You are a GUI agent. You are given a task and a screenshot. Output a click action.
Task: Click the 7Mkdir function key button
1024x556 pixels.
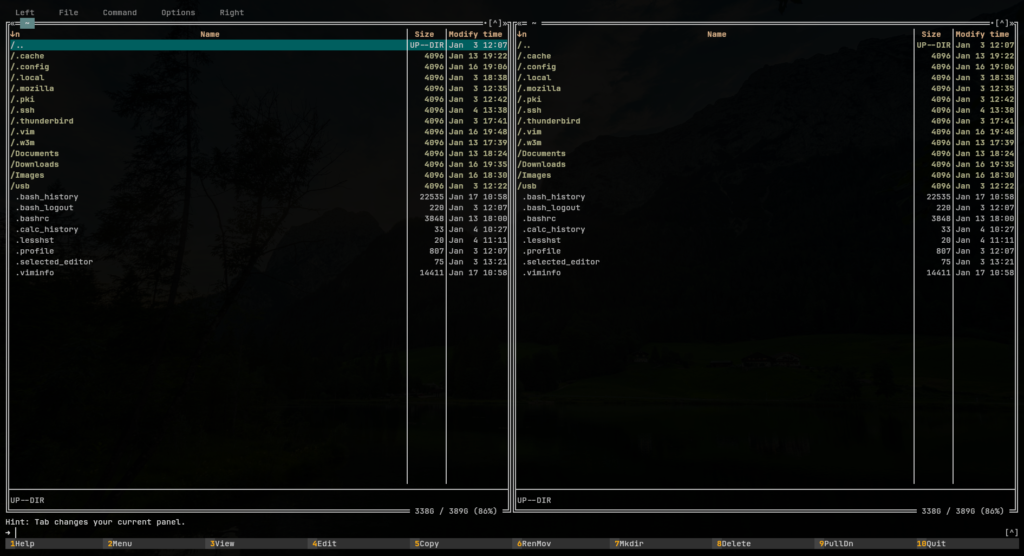[662, 544]
